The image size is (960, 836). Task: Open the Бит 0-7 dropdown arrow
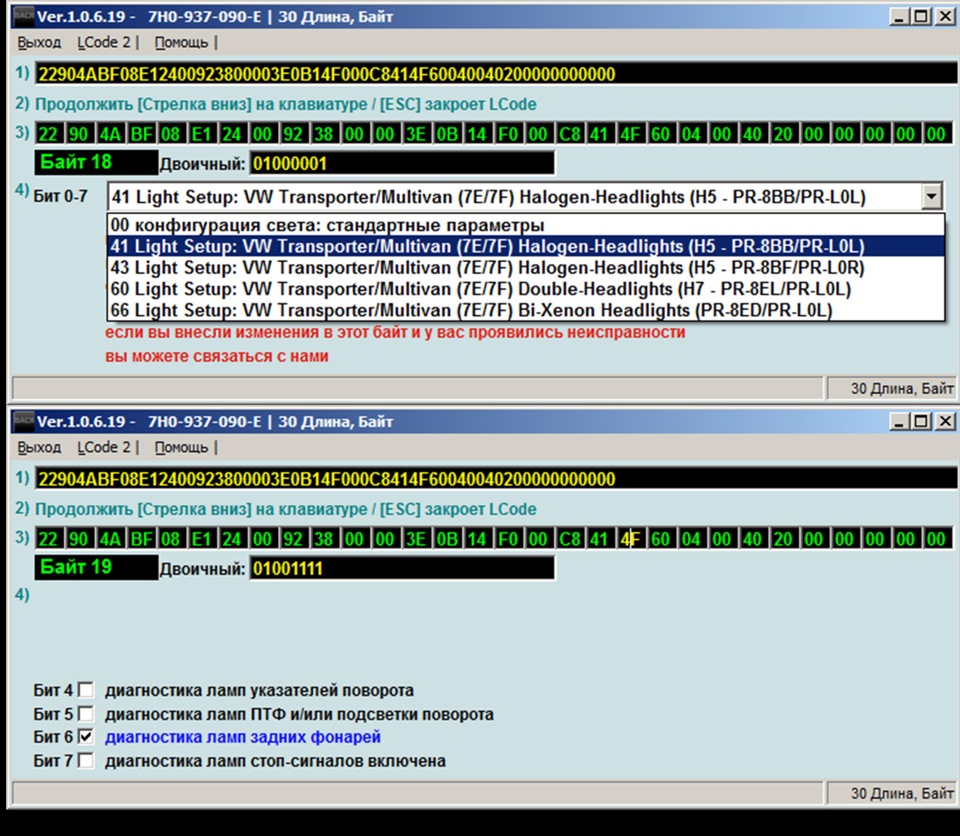931,197
